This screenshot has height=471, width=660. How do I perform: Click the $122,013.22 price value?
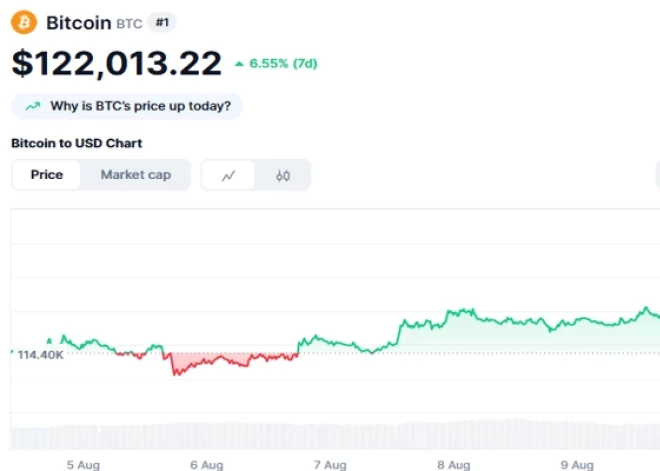(x=116, y=63)
